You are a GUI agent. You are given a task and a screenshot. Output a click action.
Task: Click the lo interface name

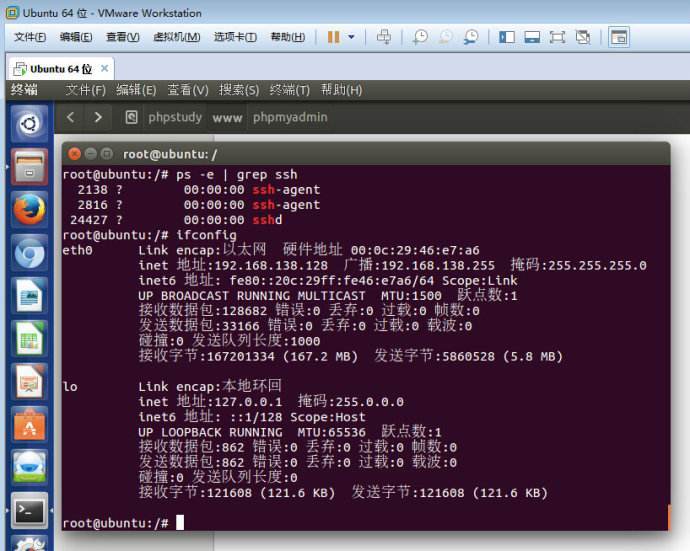point(70,387)
